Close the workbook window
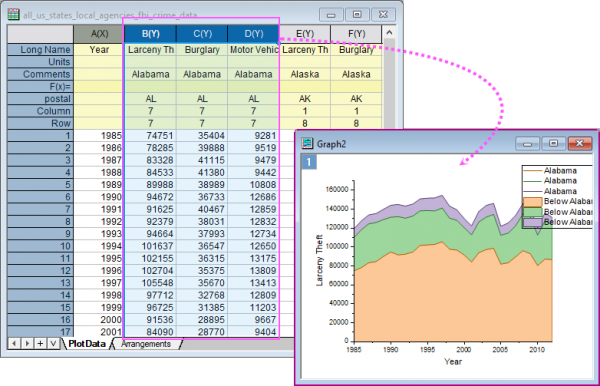 tap(383, 15)
